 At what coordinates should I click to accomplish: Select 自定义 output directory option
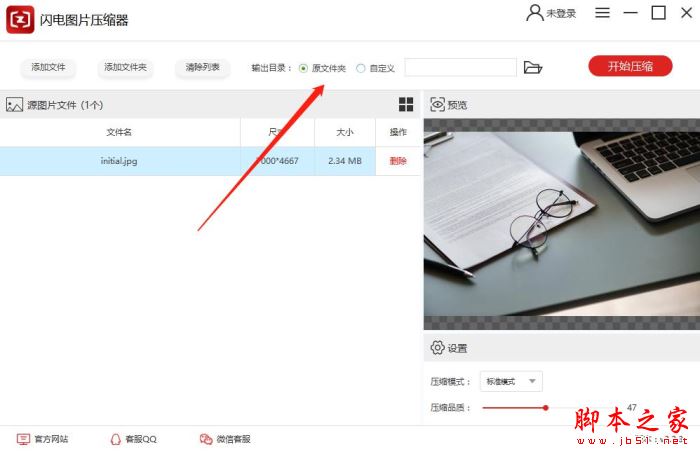[x=361, y=68]
